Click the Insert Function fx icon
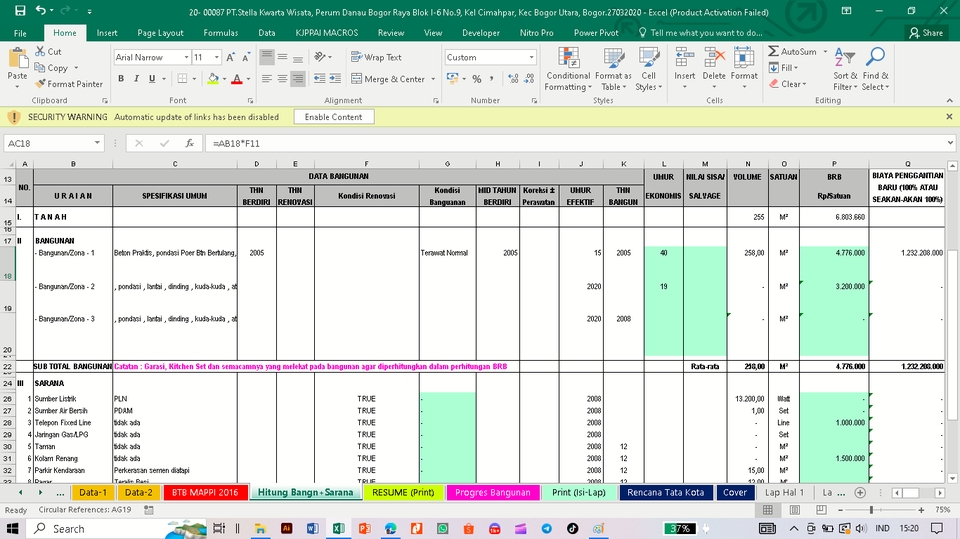 (x=190, y=143)
